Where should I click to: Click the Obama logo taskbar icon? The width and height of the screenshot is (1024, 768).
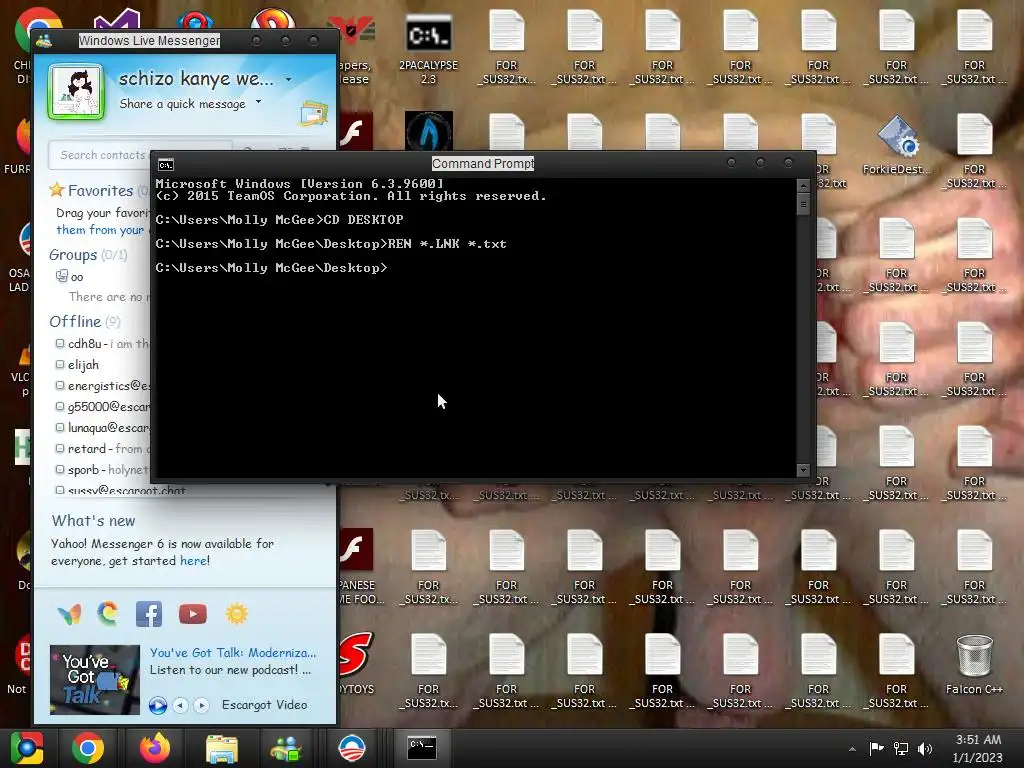coord(351,748)
